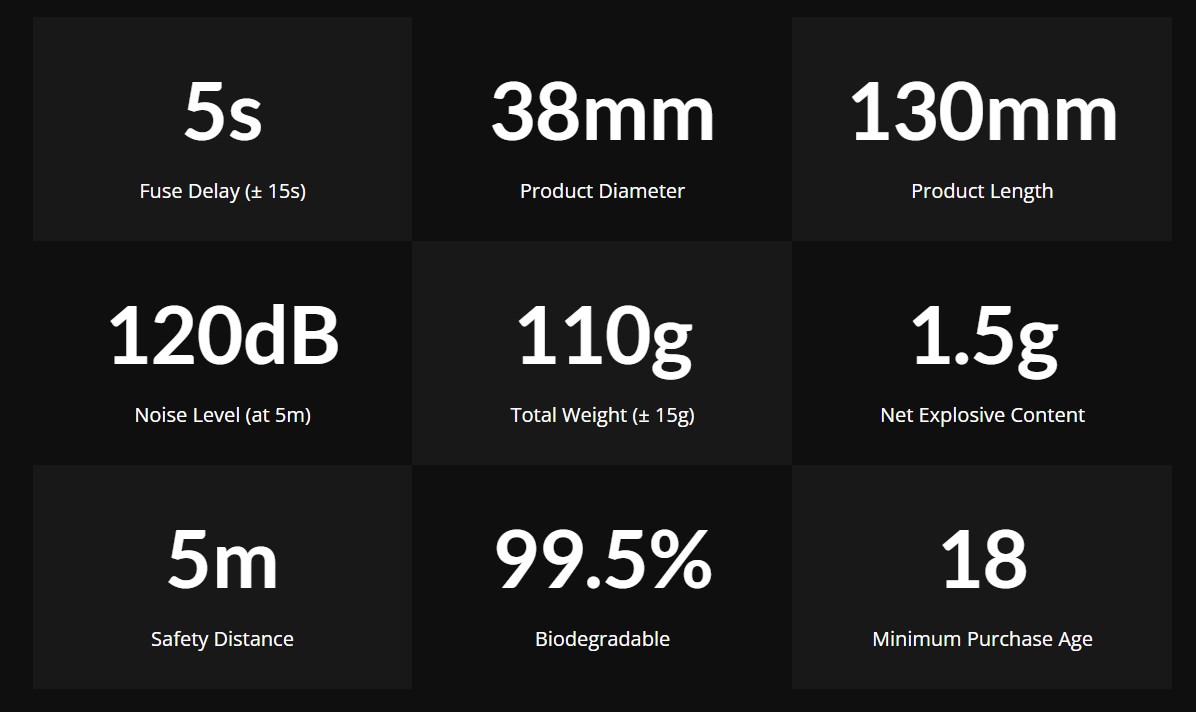Image resolution: width=1196 pixels, height=712 pixels.
Task: Select the Minimum Purchase Age label
Action: pos(982,639)
